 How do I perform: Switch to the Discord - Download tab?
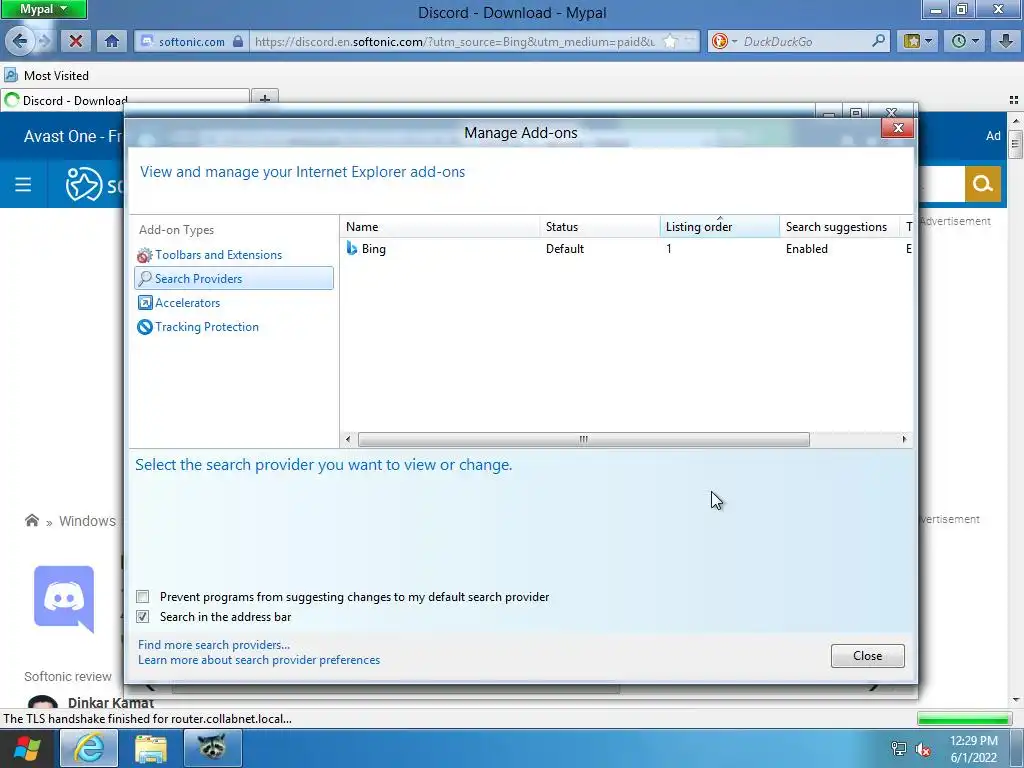125,100
